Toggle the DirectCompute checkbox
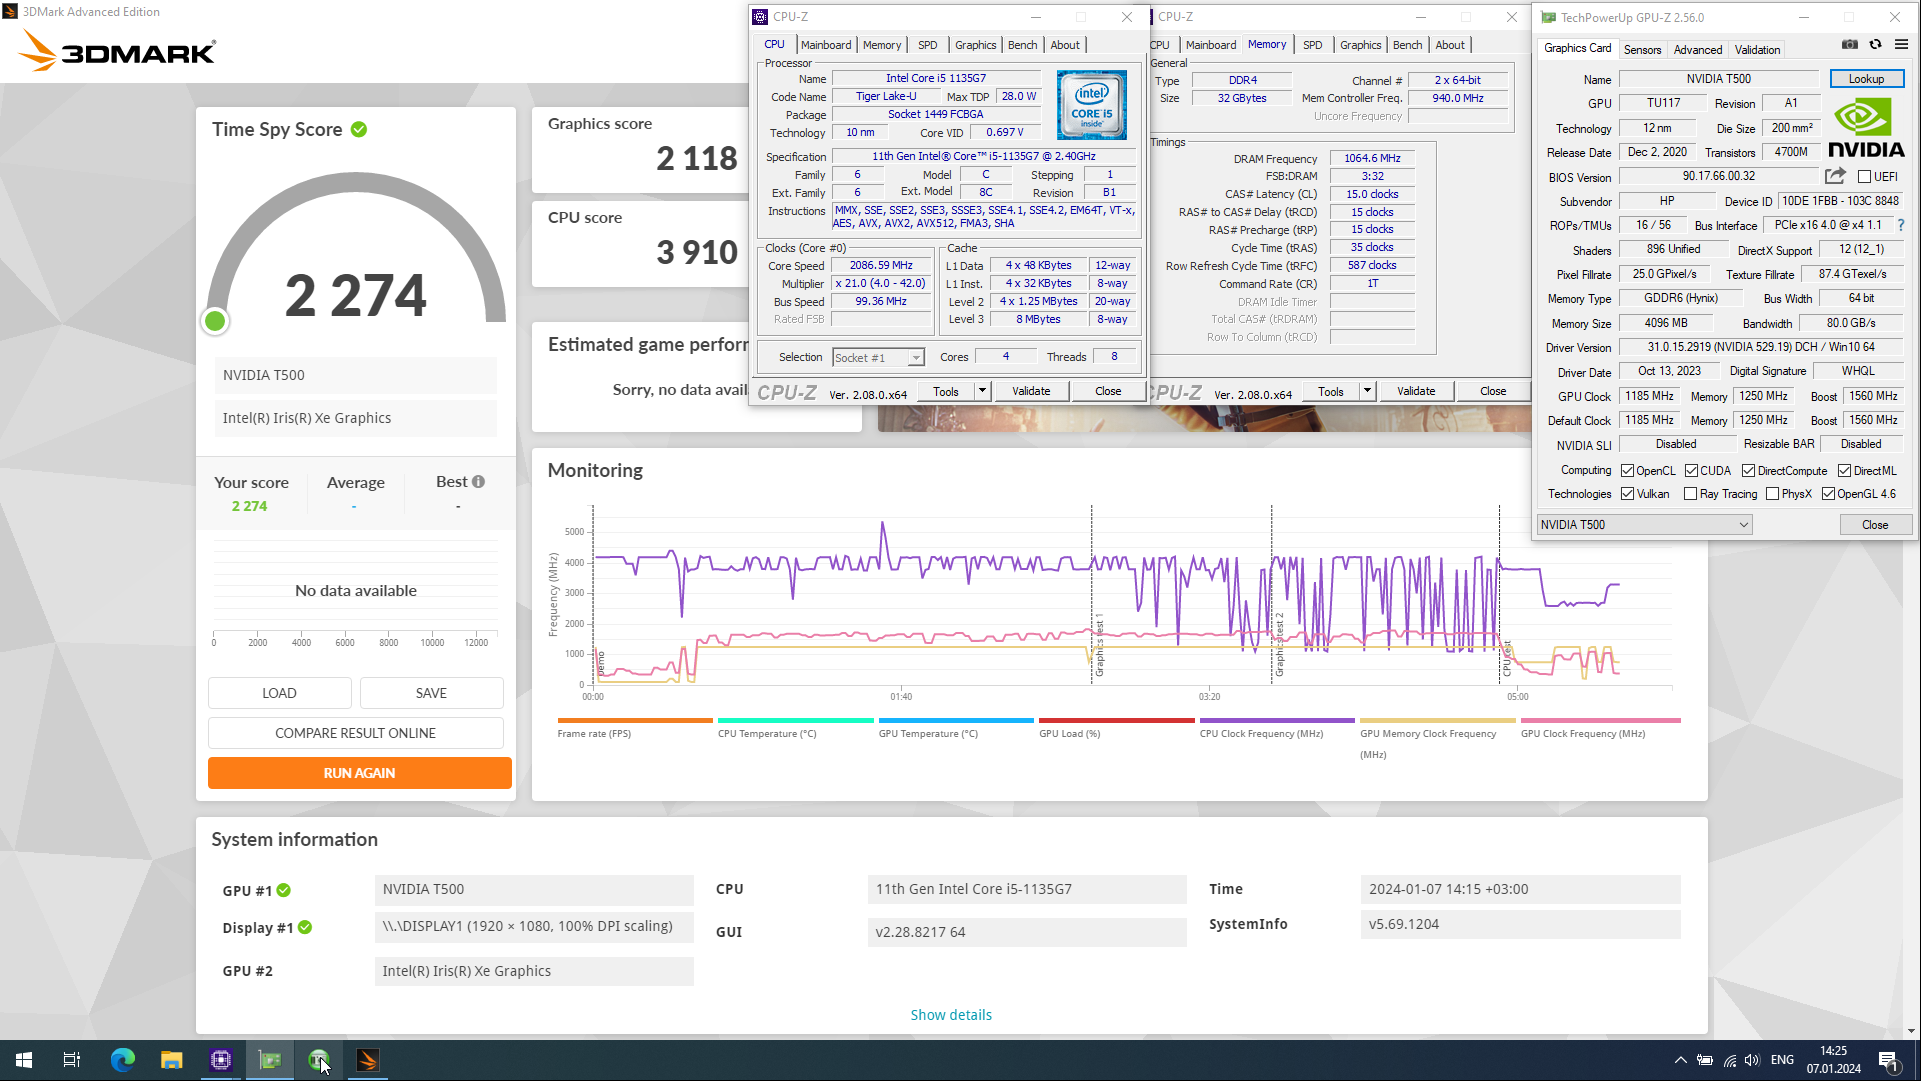1921x1081 pixels. click(1748, 471)
